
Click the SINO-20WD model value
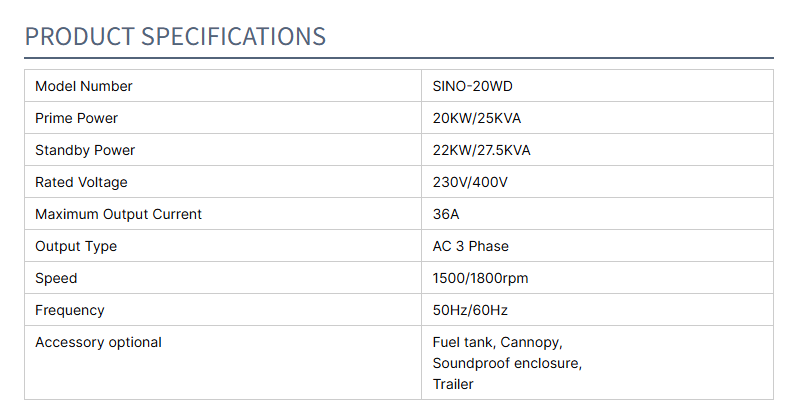click(x=473, y=86)
